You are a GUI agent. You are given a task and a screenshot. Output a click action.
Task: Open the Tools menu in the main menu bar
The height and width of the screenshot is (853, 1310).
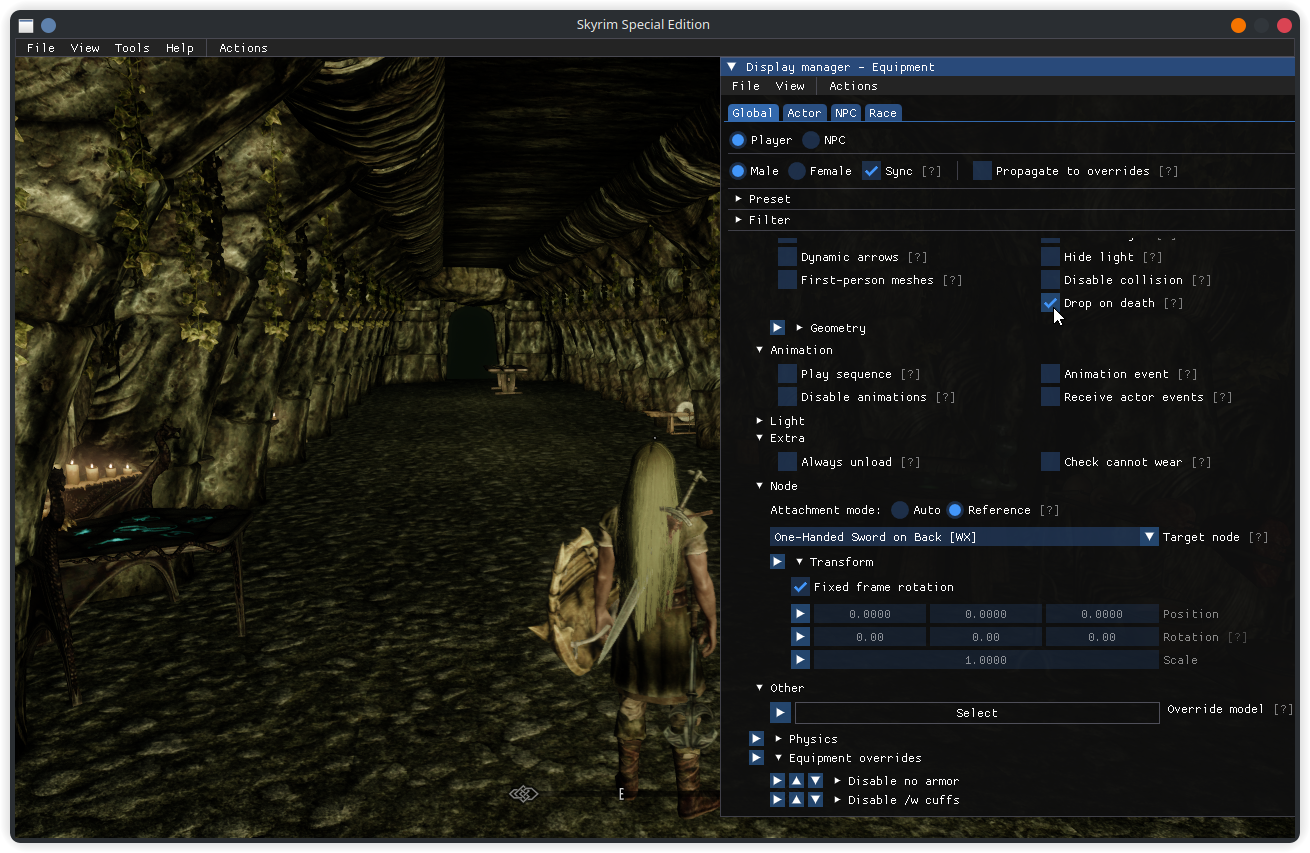[132, 48]
